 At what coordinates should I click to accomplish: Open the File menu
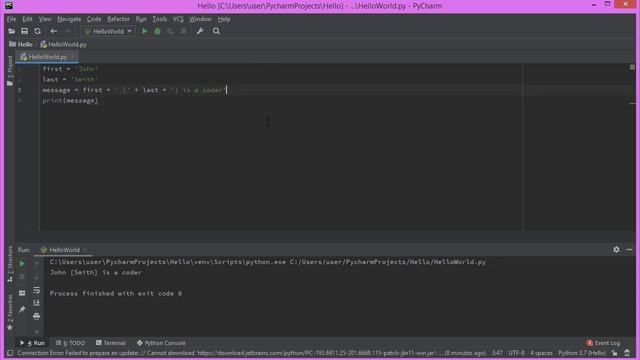tap(11, 19)
